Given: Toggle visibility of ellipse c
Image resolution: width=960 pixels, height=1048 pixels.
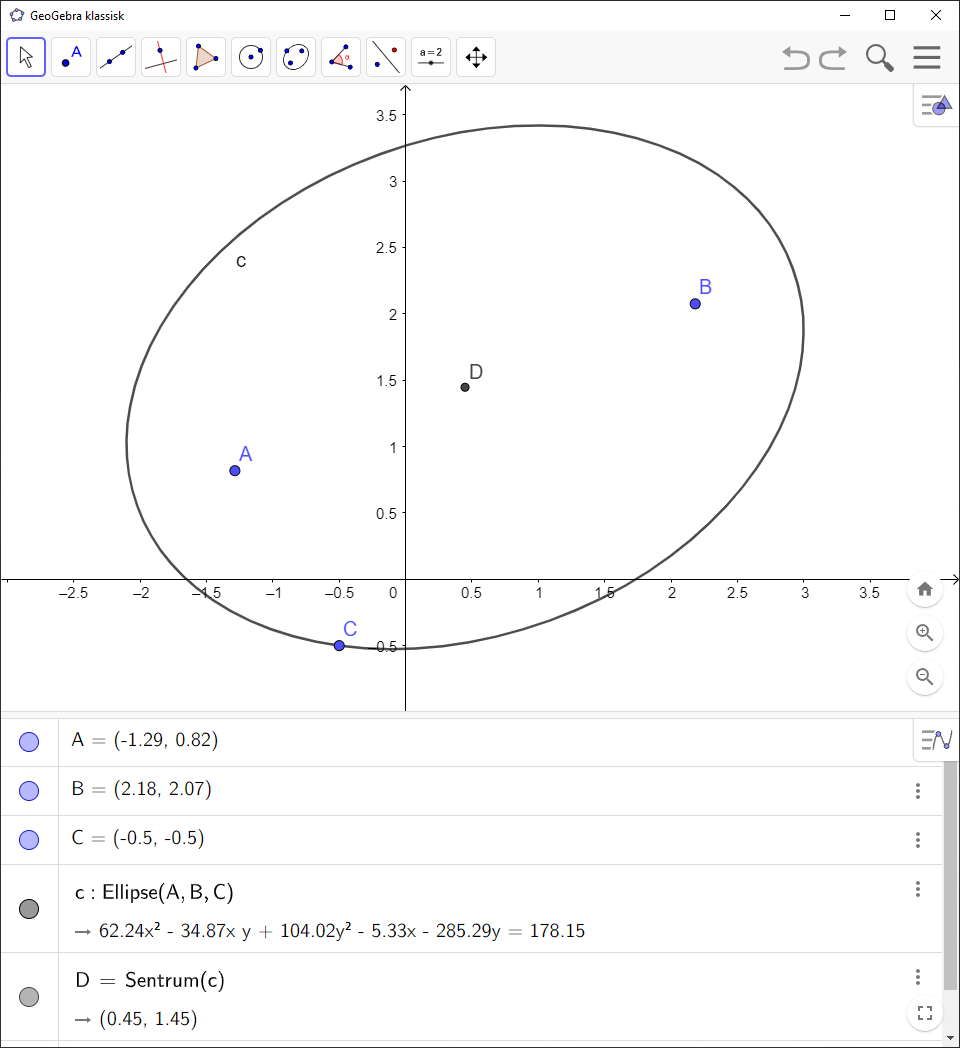Looking at the screenshot, I should pos(29,908).
